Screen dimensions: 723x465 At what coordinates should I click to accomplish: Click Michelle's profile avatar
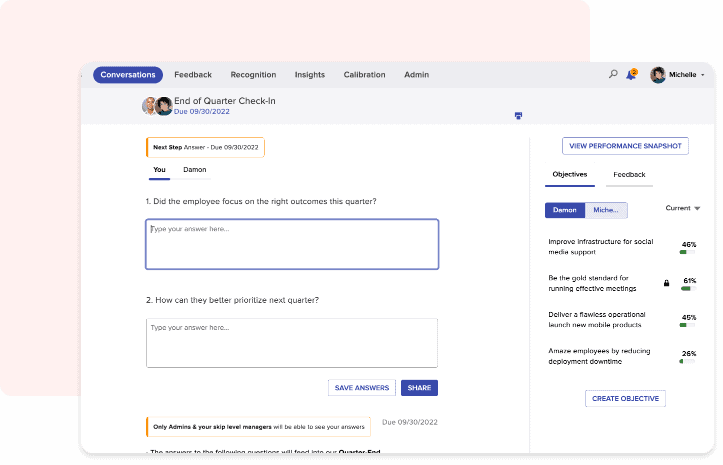point(658,75)
